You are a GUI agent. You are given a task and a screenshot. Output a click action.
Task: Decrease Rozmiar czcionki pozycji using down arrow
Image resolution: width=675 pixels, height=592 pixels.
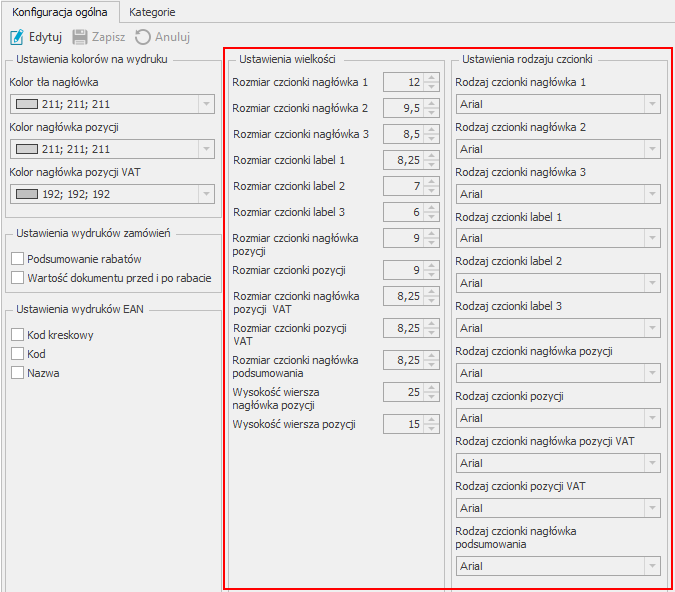pos(431,274)
